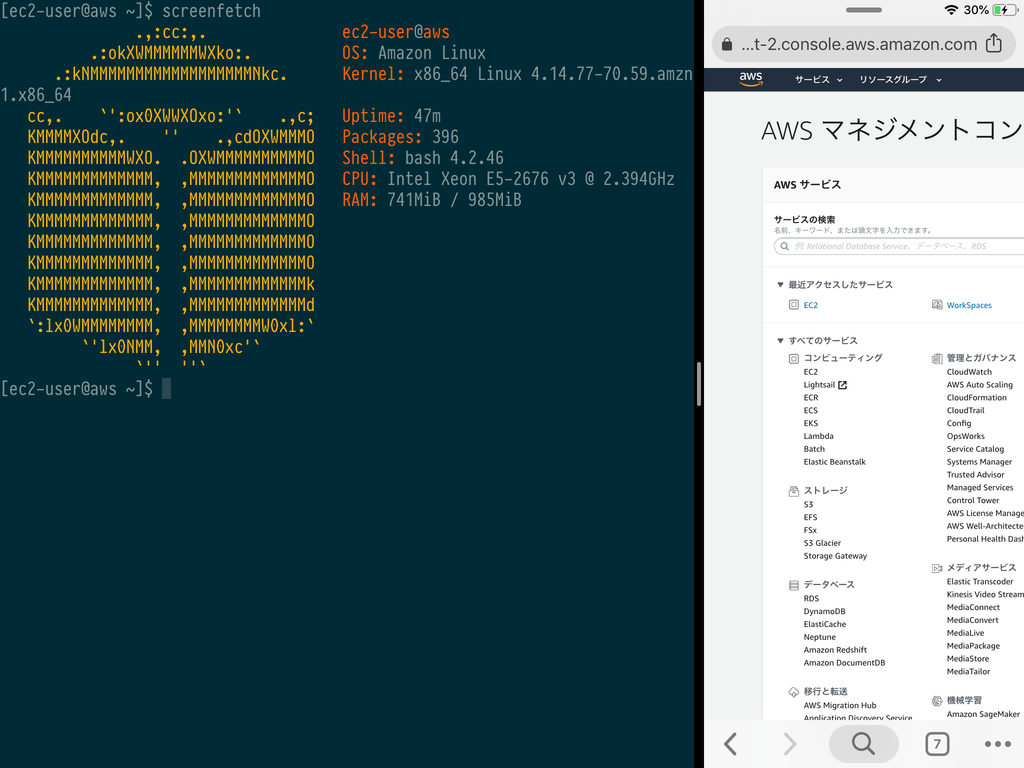The height and width of the screenshot is (768, 1024).
Task: Open the Storage Gateway link
Action: point(835,556)
